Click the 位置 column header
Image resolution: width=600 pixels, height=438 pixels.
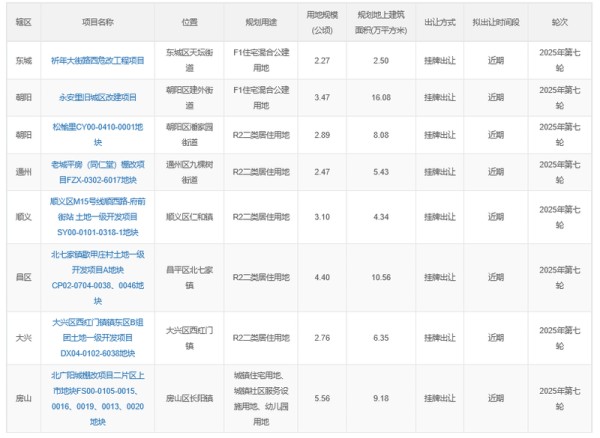[x=189, y=22]
